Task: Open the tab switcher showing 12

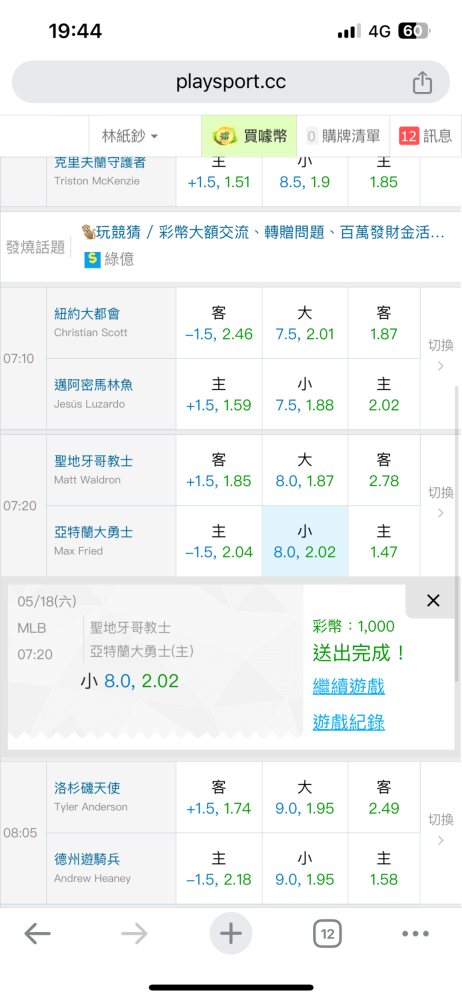Action: click(327, 934)
